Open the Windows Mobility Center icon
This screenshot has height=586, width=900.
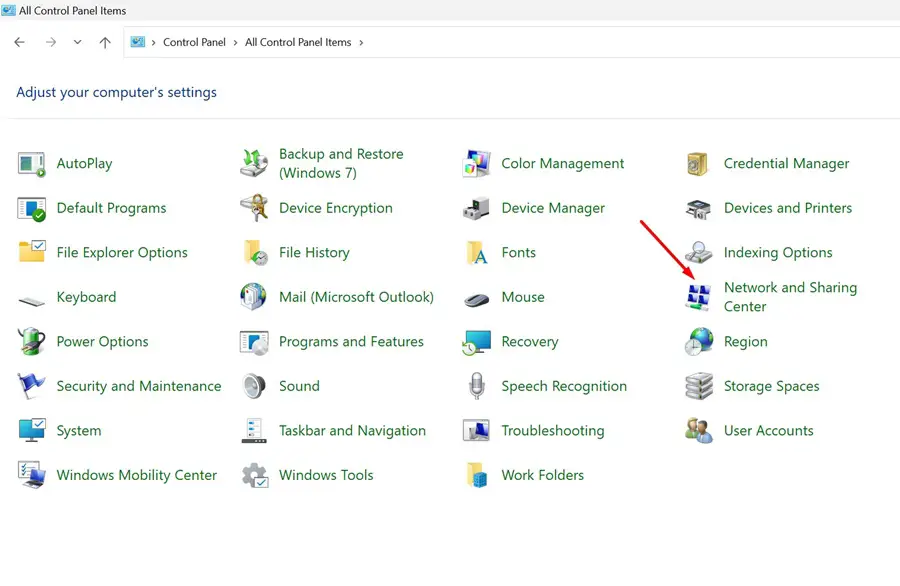click(x=32, y=475)
